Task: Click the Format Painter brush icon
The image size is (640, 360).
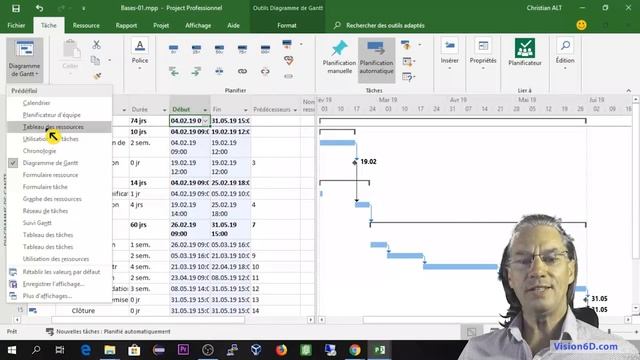Action: pos(97,76)
